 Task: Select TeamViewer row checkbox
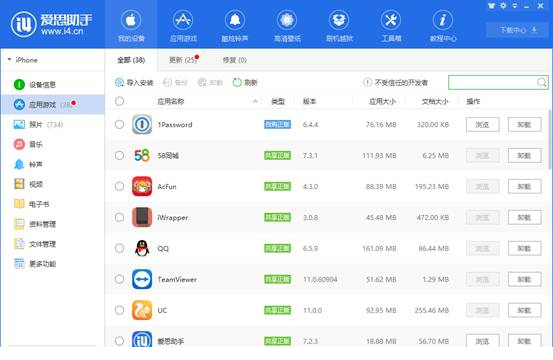[x=119, y=279]
